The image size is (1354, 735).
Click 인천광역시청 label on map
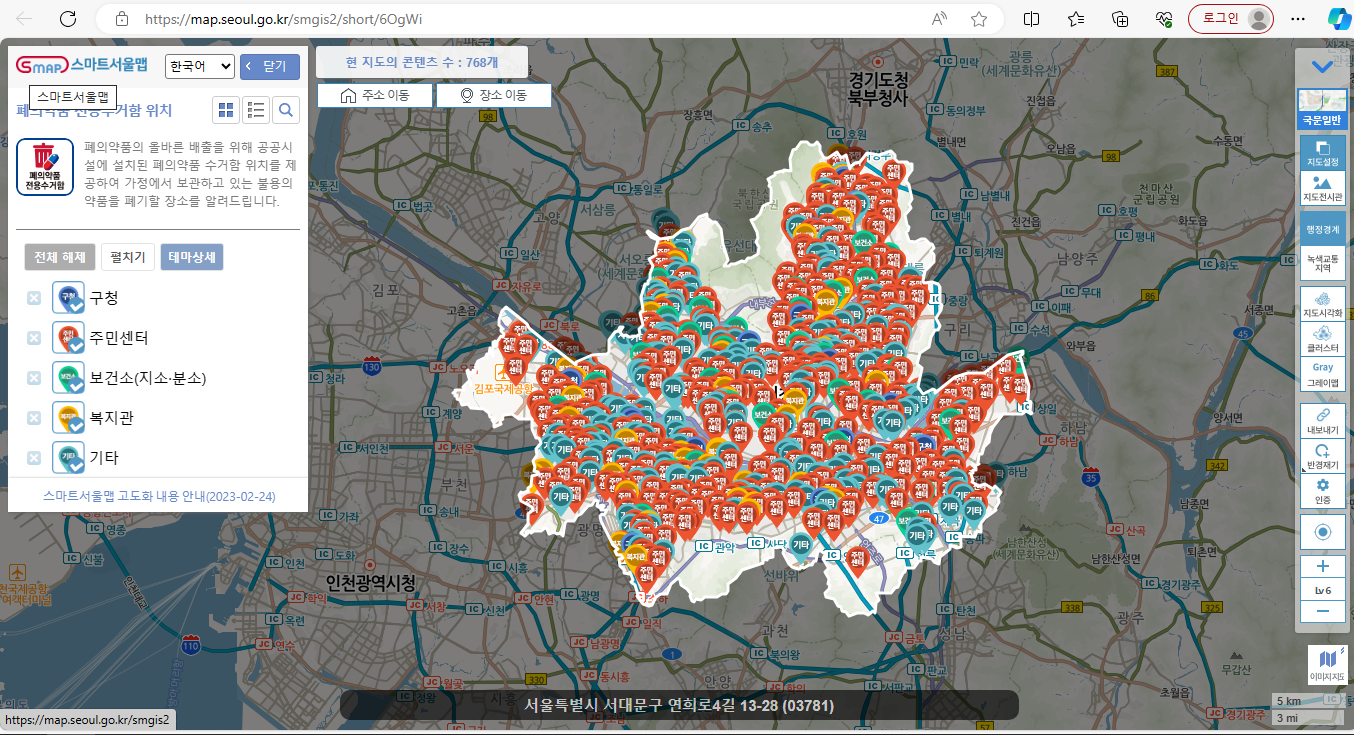pyautogui.click(x=371, y=582)
